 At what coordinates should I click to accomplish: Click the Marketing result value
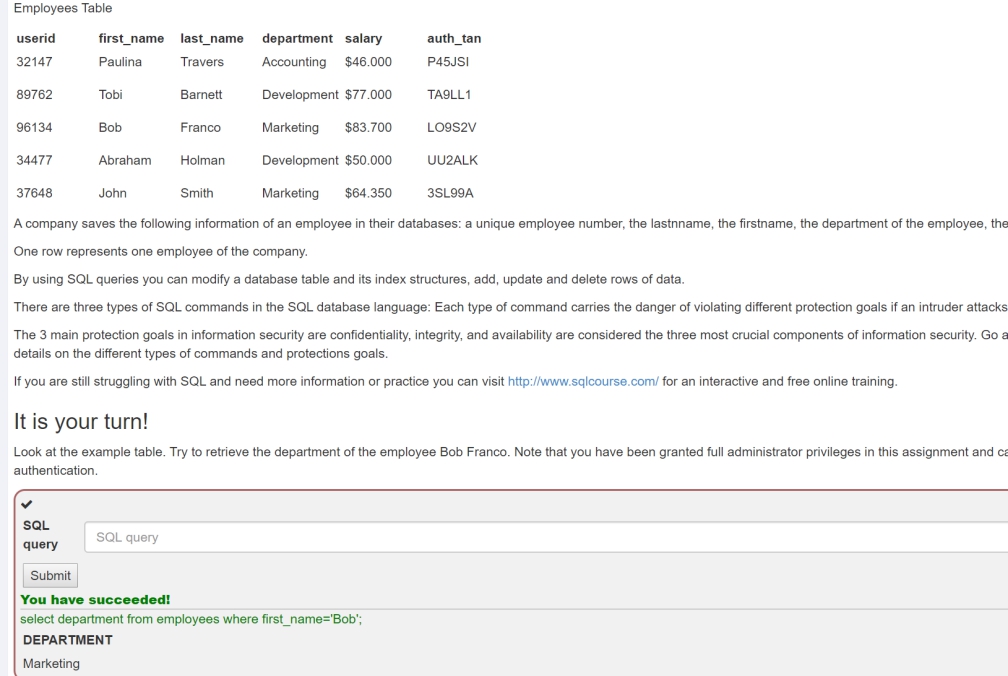[51, 664]
